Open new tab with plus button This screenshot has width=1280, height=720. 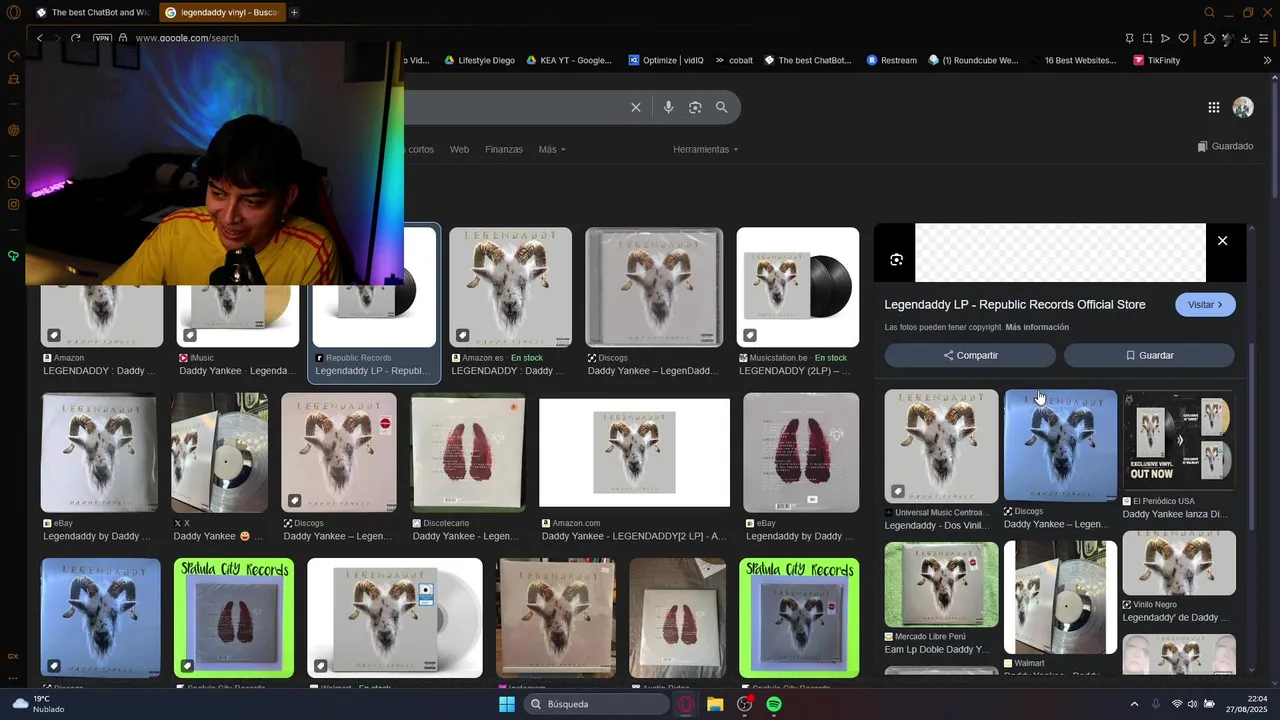click(294, 12)
